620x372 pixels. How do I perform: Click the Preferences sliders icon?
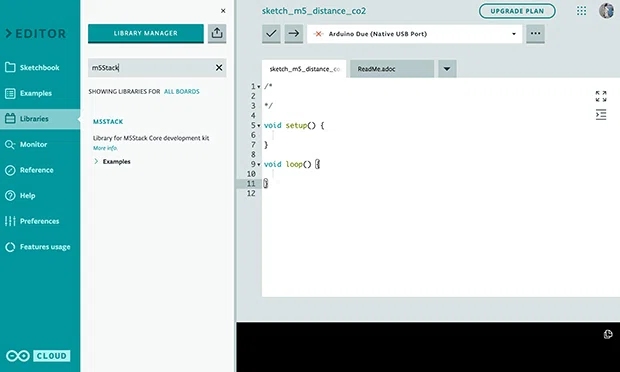click(10, 221)
